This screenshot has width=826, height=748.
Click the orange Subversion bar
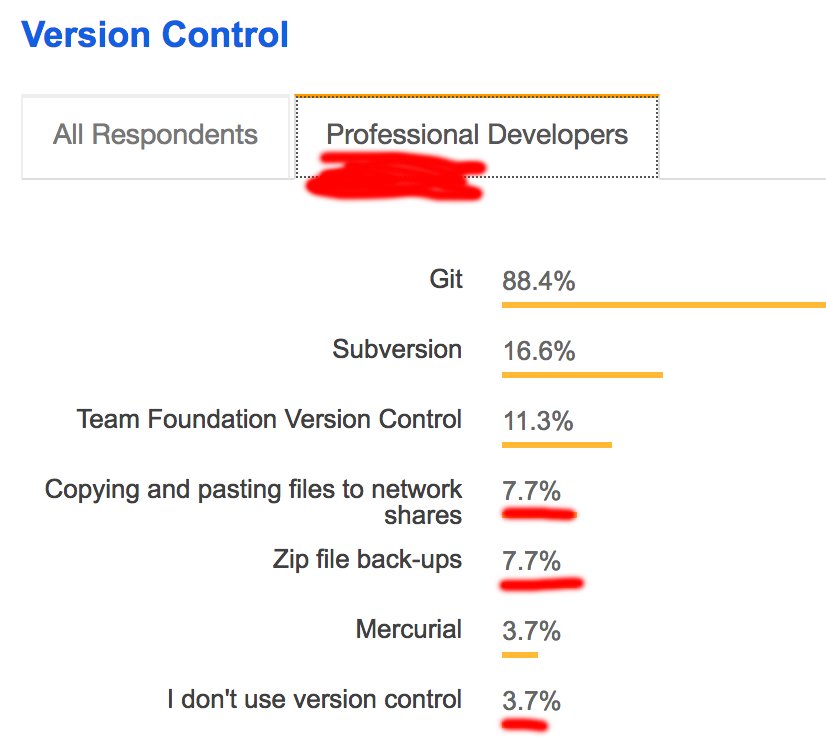tap(582, 375)
